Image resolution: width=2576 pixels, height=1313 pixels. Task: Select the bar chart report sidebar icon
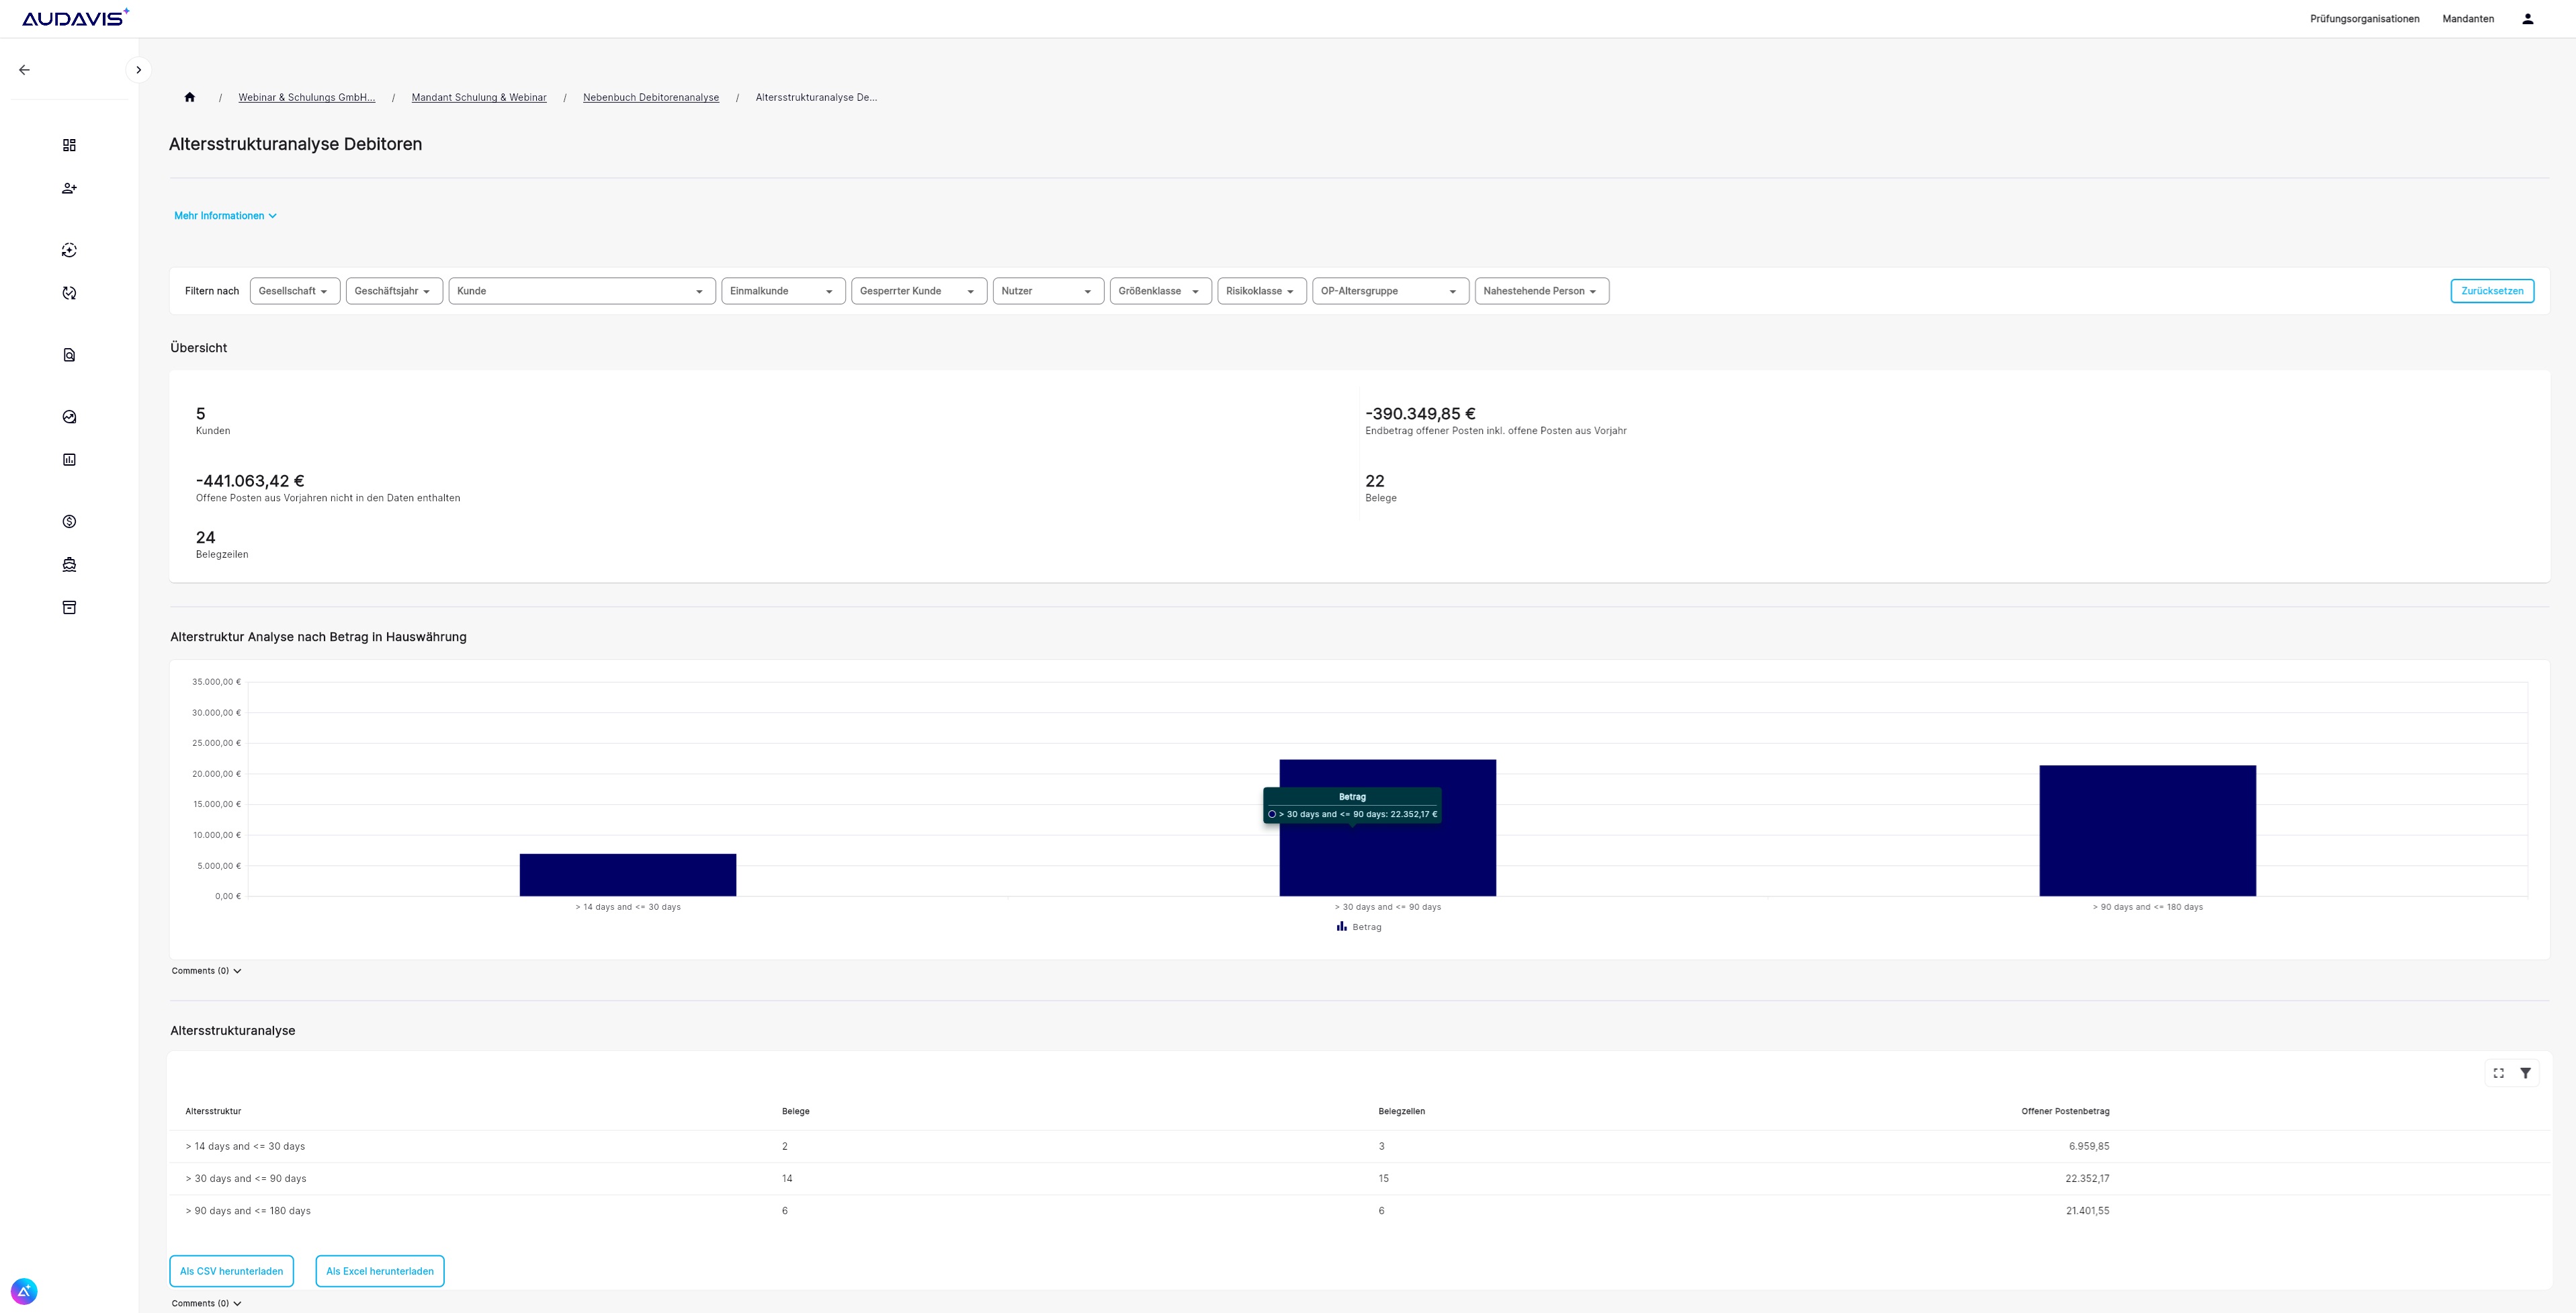[69, 460]
